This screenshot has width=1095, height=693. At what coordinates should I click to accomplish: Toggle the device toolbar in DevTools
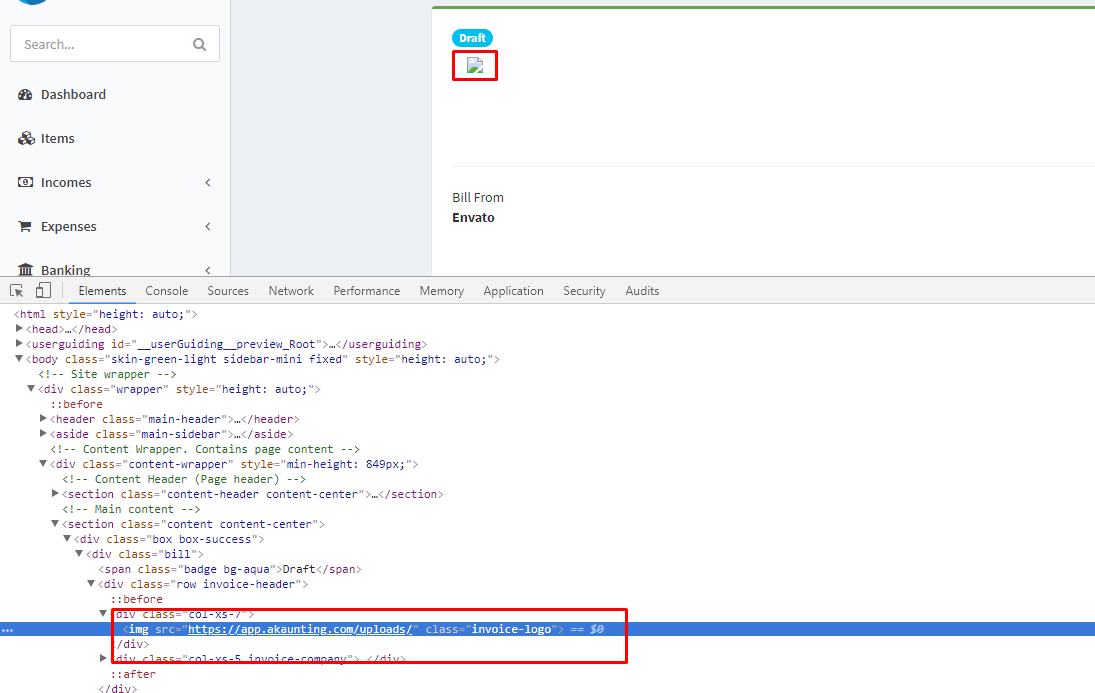point(42,289)
